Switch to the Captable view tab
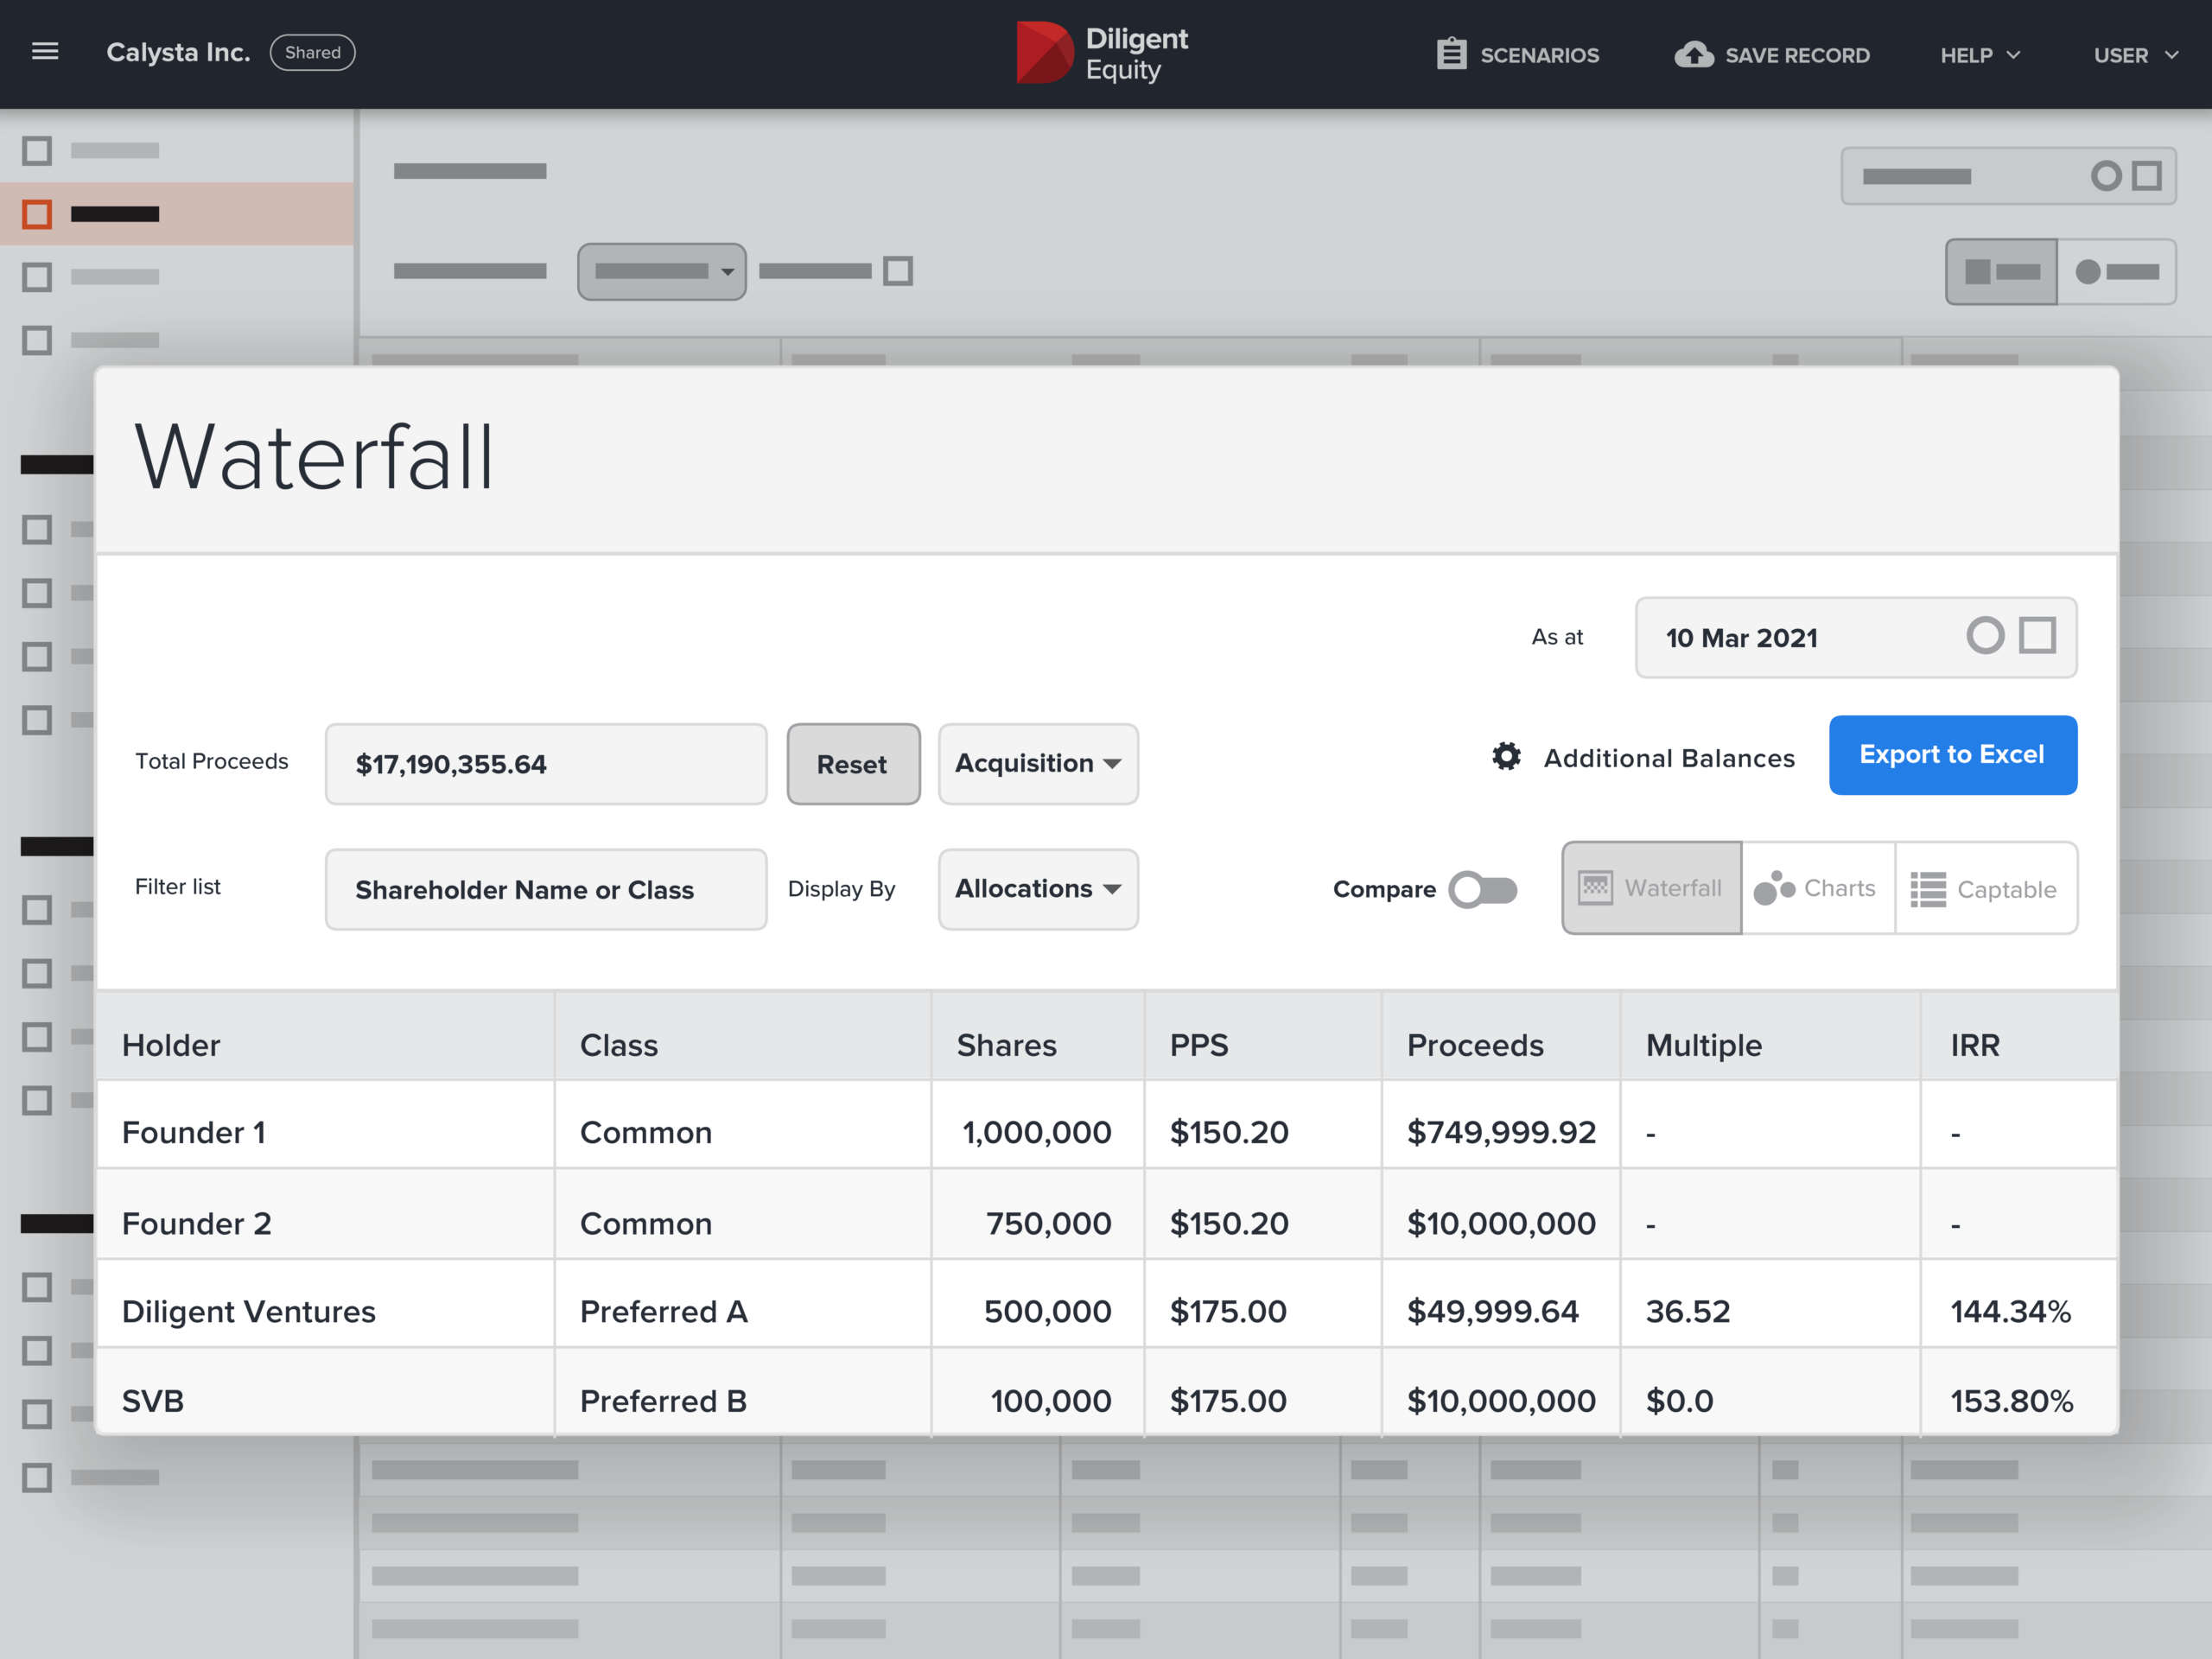The width and height of the screenshot is (2212, 1659). point(1986,888)
